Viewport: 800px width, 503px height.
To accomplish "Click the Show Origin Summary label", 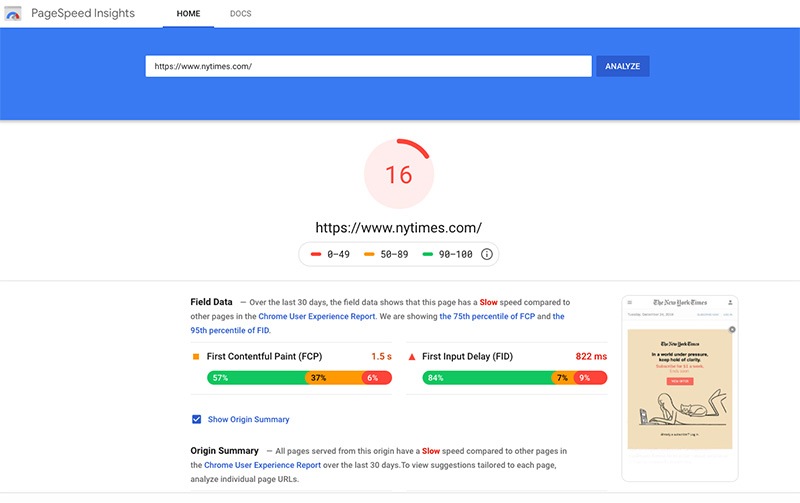I will (248, 419).
